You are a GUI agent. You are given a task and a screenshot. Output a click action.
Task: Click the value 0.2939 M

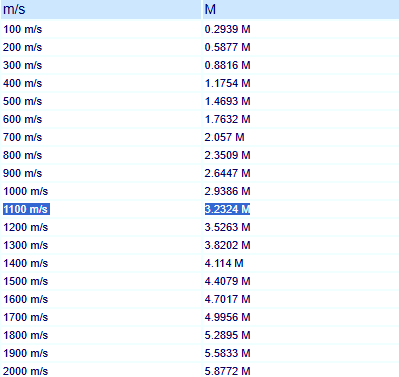(x=227, y=29)
